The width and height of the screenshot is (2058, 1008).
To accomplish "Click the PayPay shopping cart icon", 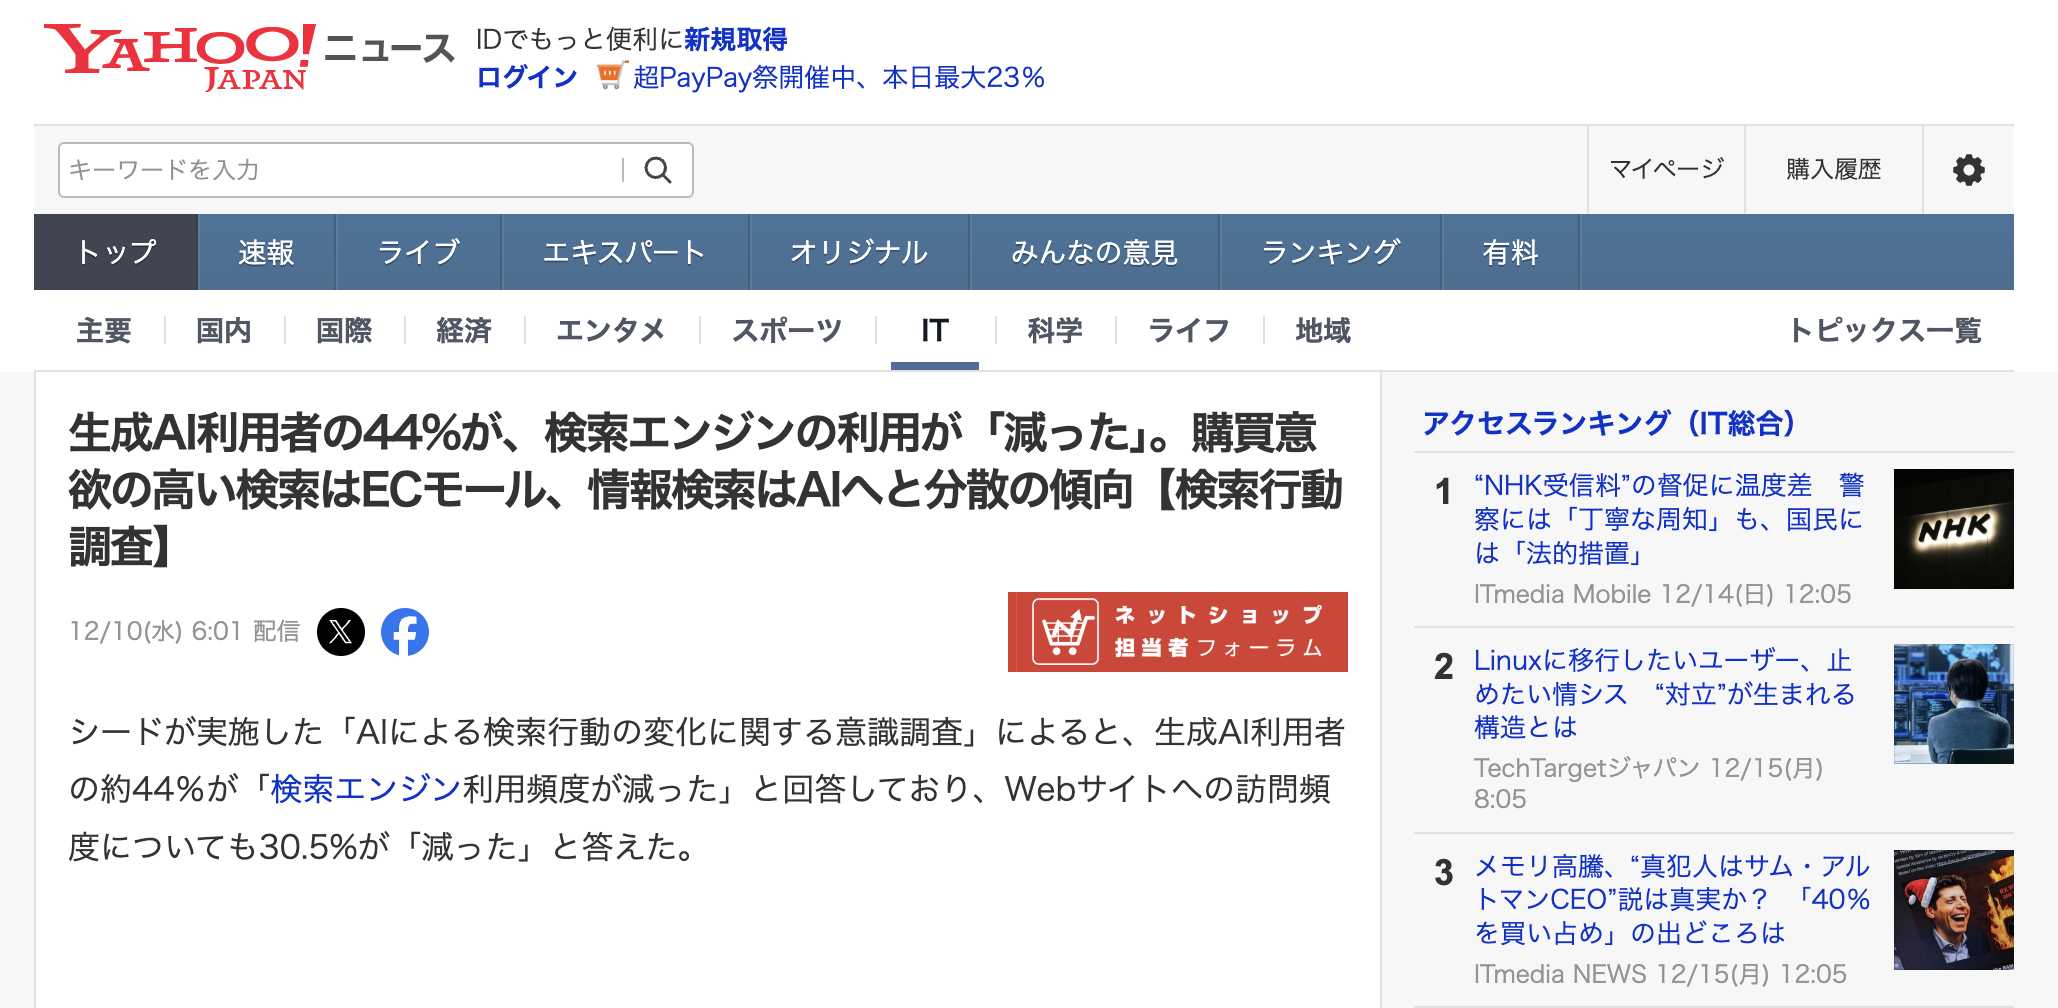I will click(x=610, y=76).
